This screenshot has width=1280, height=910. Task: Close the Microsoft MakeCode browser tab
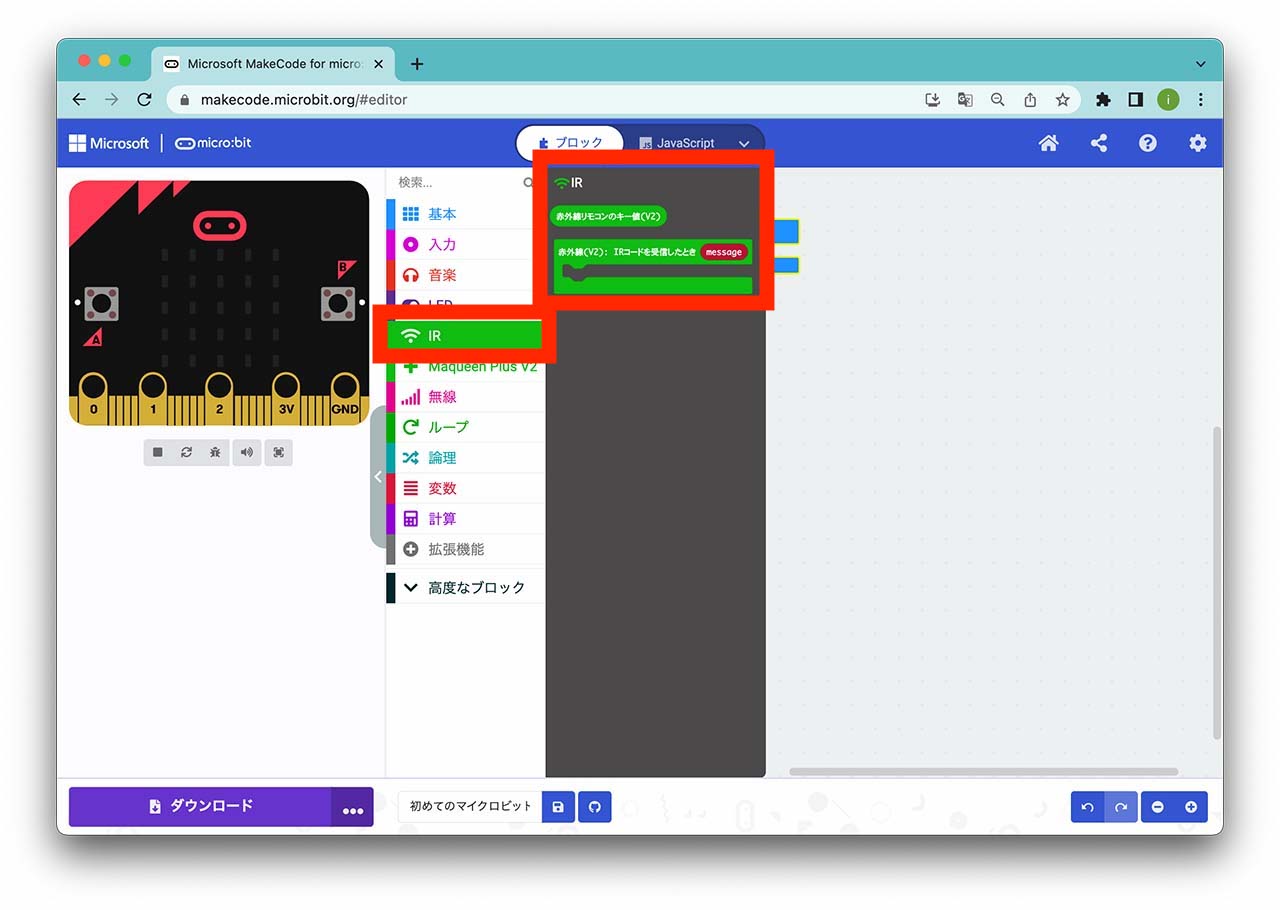coord(378,64)
